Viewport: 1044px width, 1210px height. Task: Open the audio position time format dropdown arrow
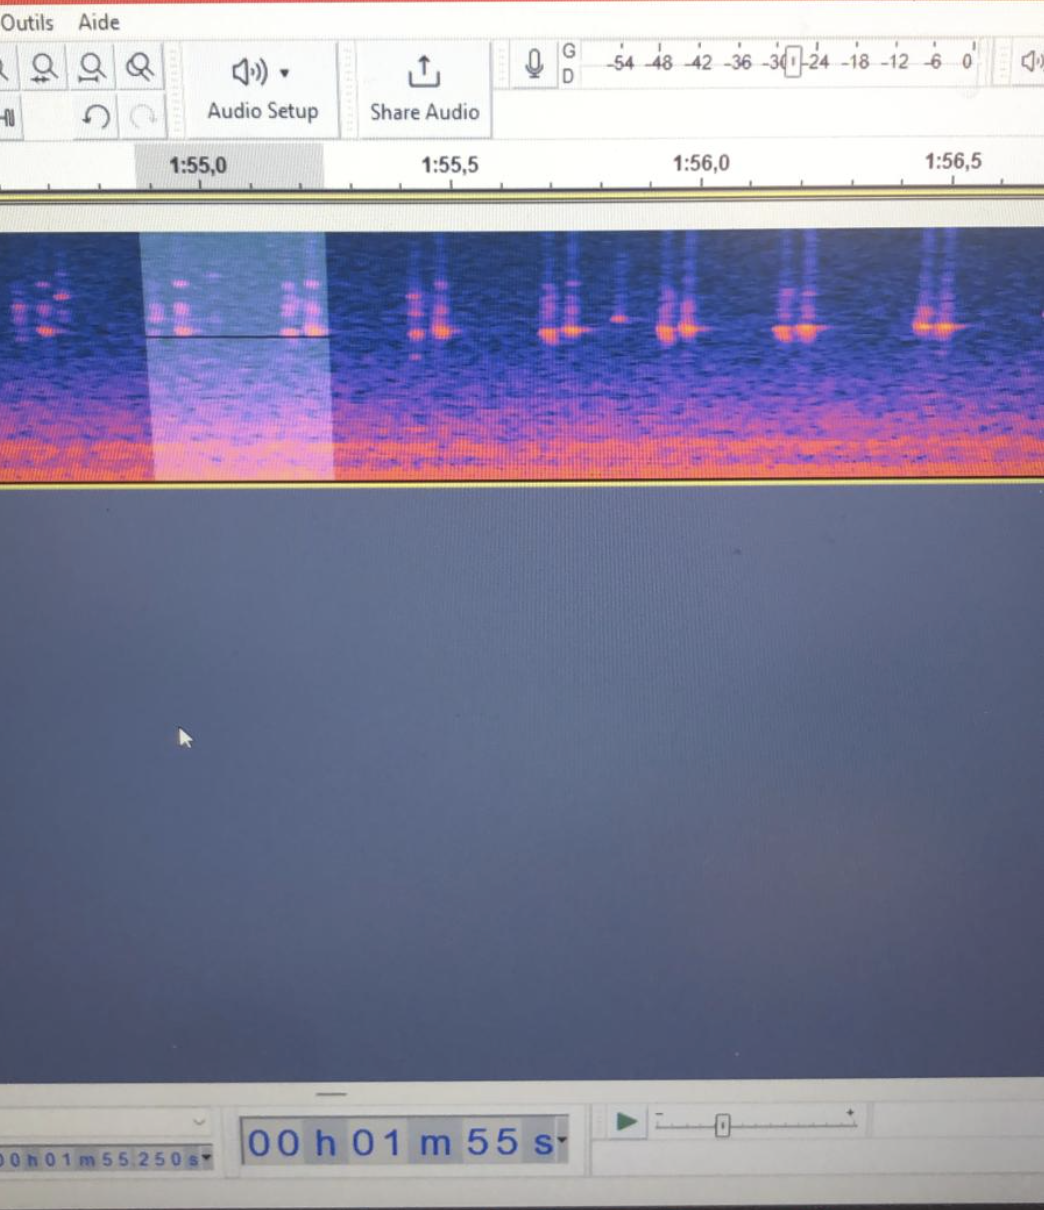click(562, 1141)
